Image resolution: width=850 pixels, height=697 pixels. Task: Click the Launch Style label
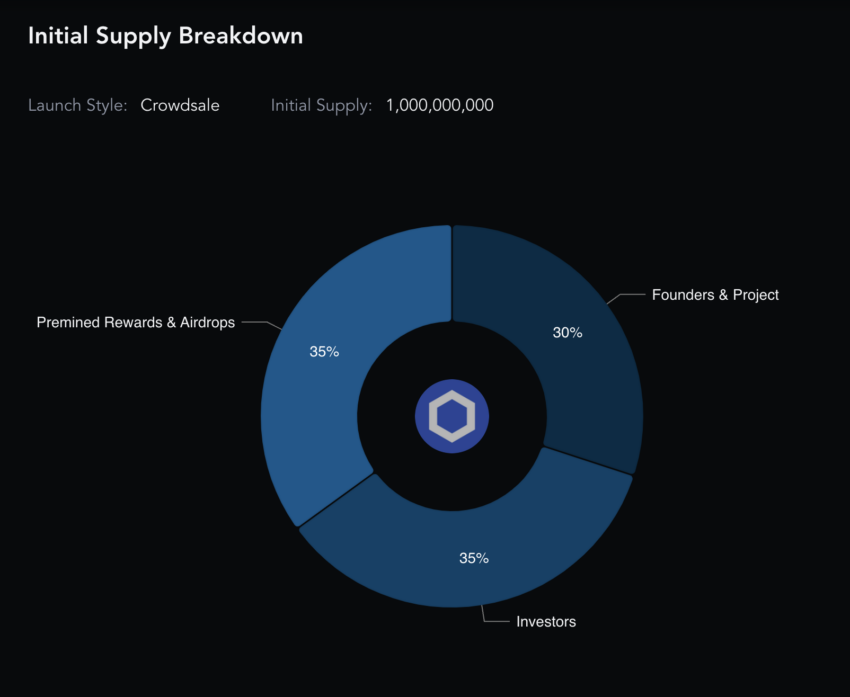[x=78, y=105]
